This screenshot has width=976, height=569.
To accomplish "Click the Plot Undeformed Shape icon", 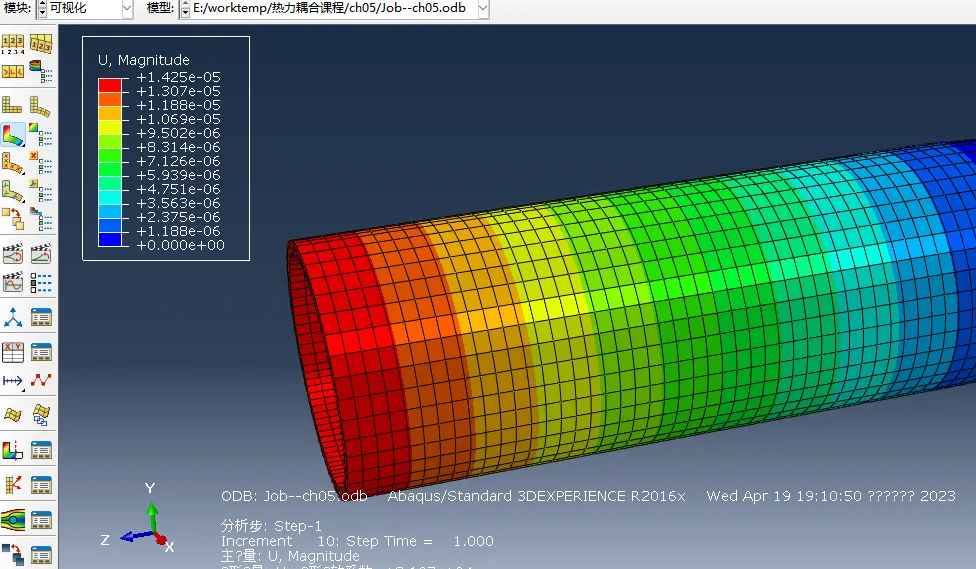I will coord(13,105).
